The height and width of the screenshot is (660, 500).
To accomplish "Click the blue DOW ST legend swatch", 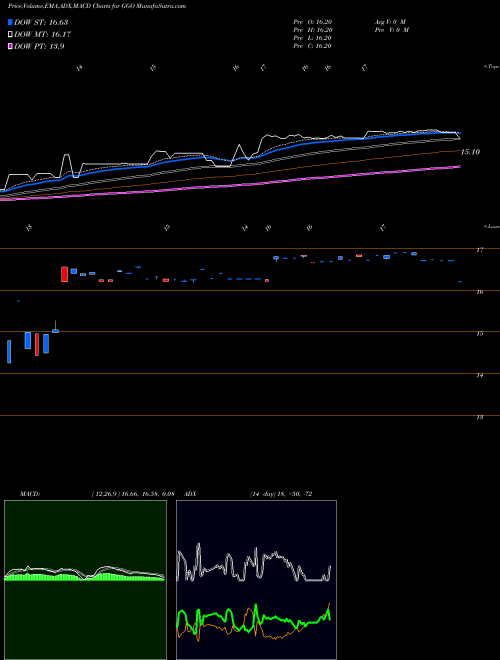I will pyautogui.click(x=10, y=22).
